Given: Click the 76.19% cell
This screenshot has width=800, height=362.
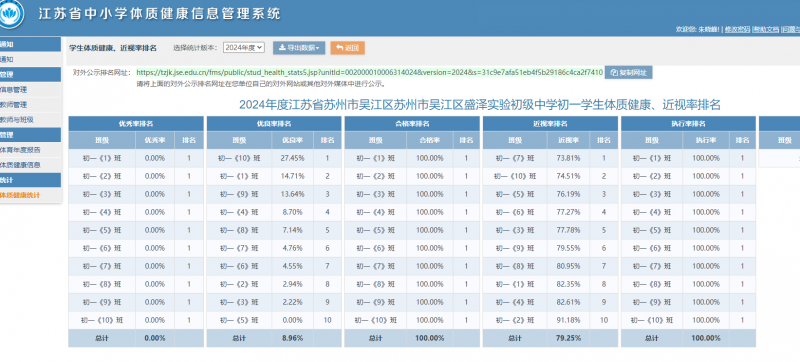Looking at the screenshot, I should click(568, 194).
